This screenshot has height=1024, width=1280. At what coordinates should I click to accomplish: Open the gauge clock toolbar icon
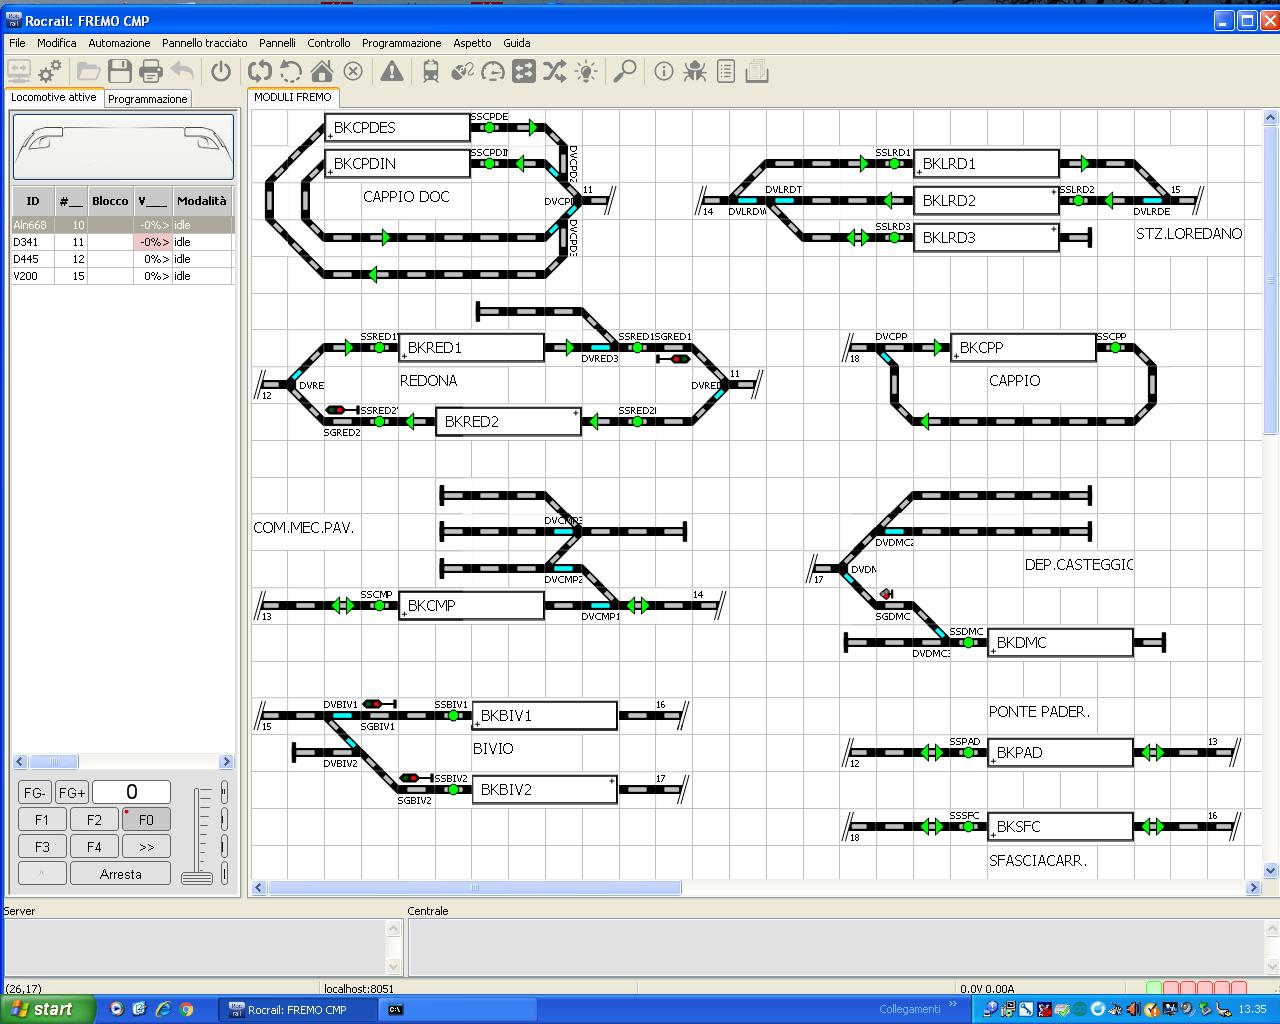[x=493, y=71]
